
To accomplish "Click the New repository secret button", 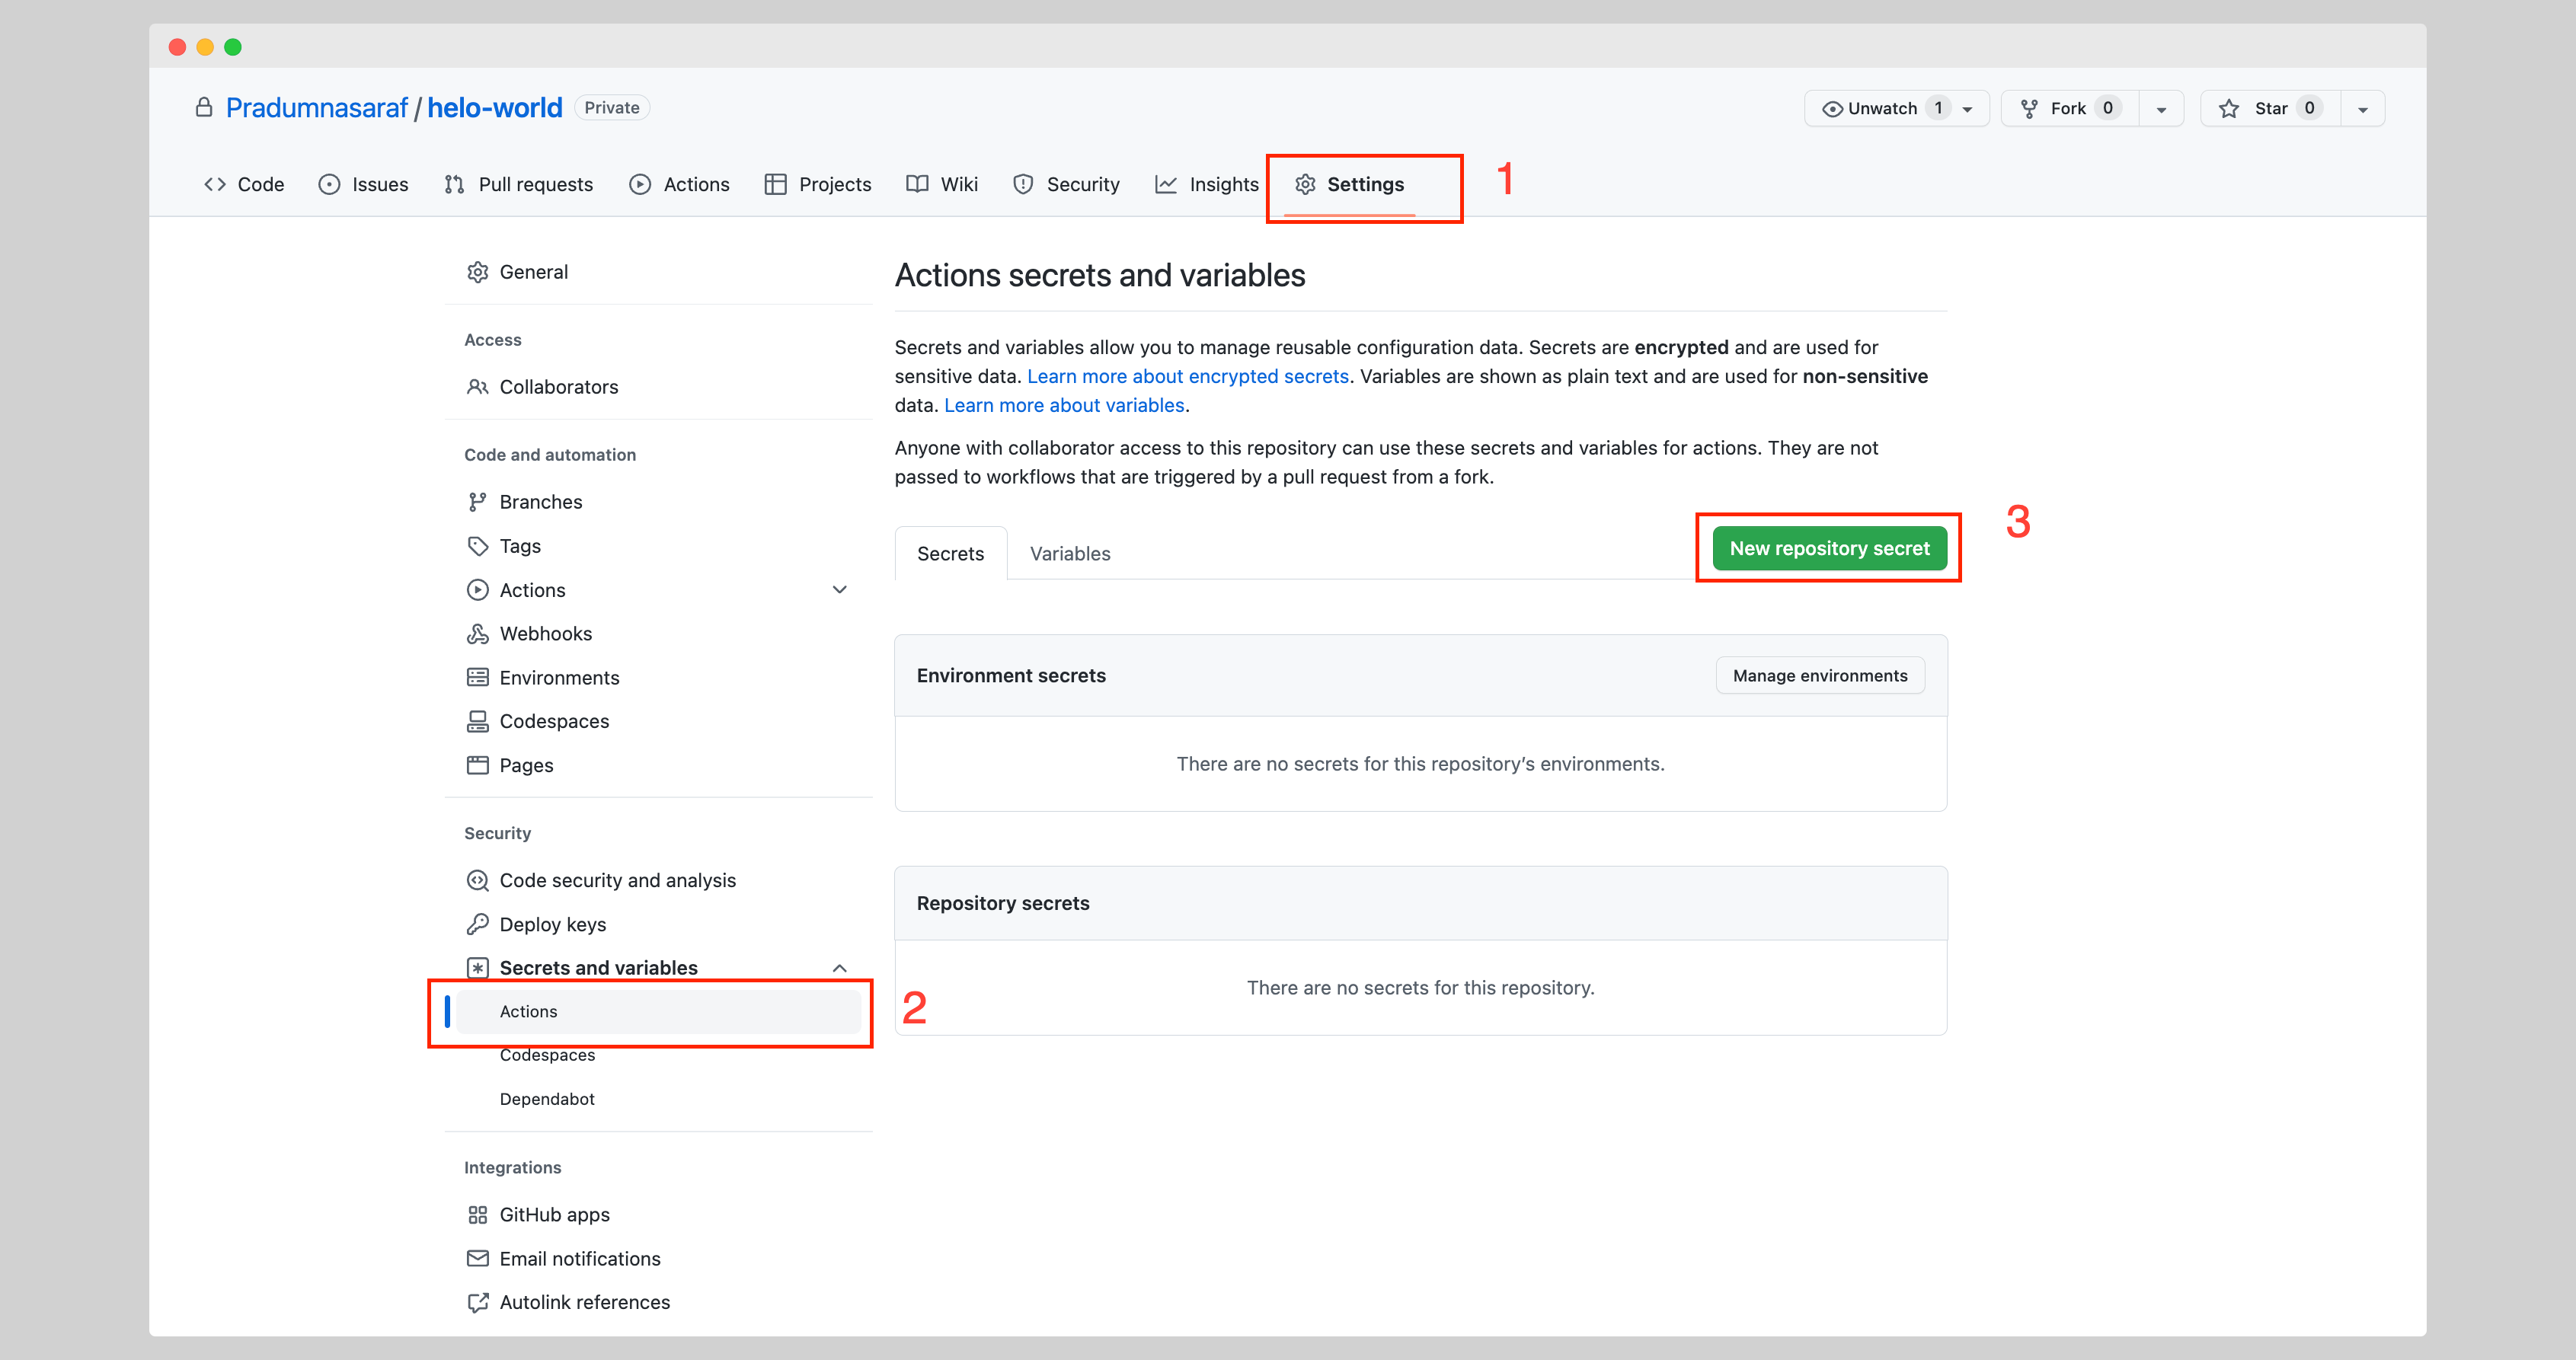I will pos(1828,548).
